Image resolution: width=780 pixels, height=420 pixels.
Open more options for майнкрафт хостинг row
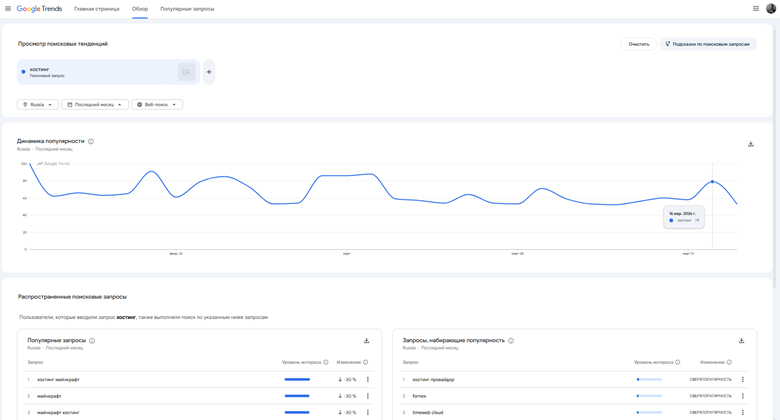368,413
